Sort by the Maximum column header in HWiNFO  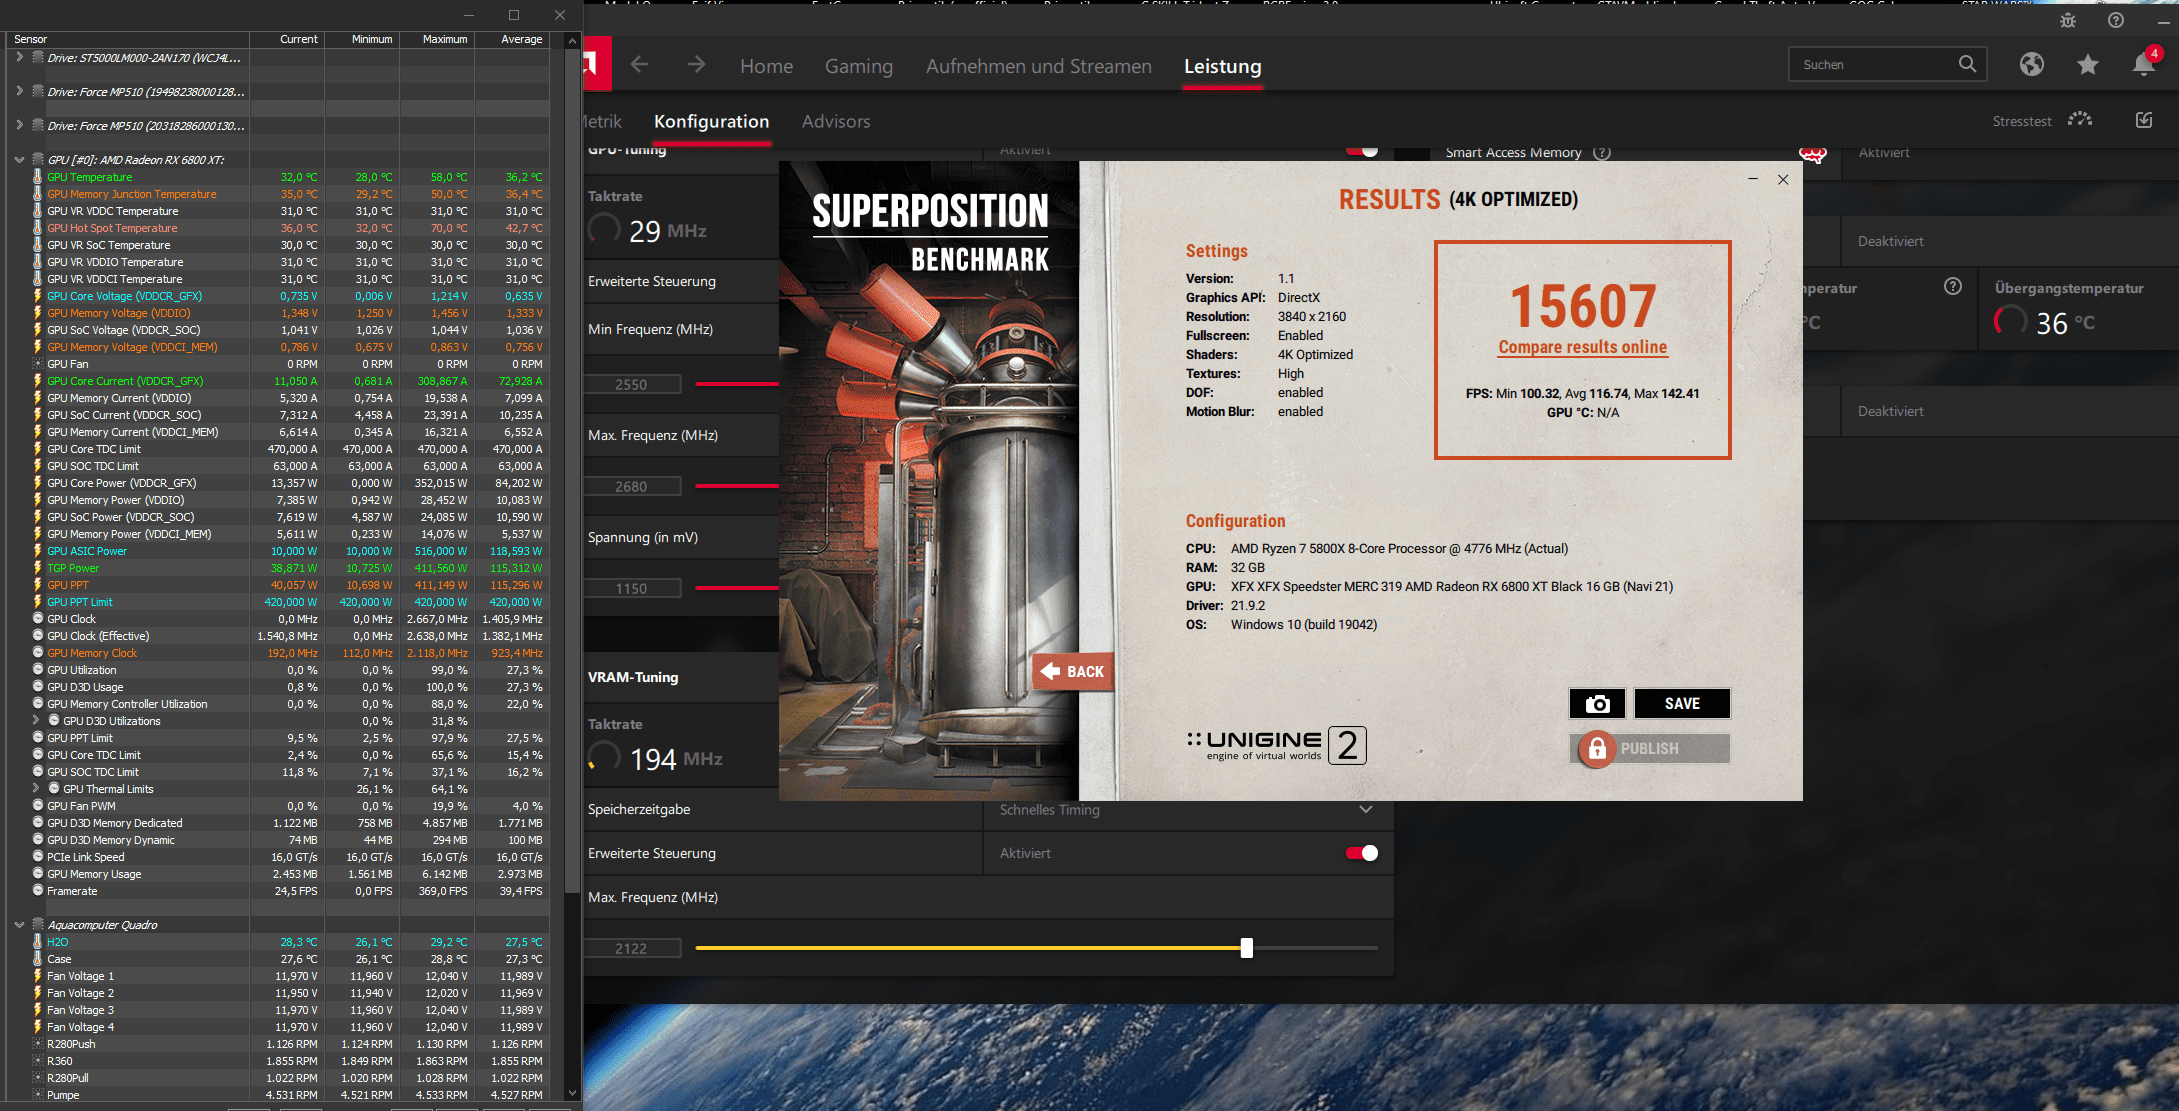[437, 39]
